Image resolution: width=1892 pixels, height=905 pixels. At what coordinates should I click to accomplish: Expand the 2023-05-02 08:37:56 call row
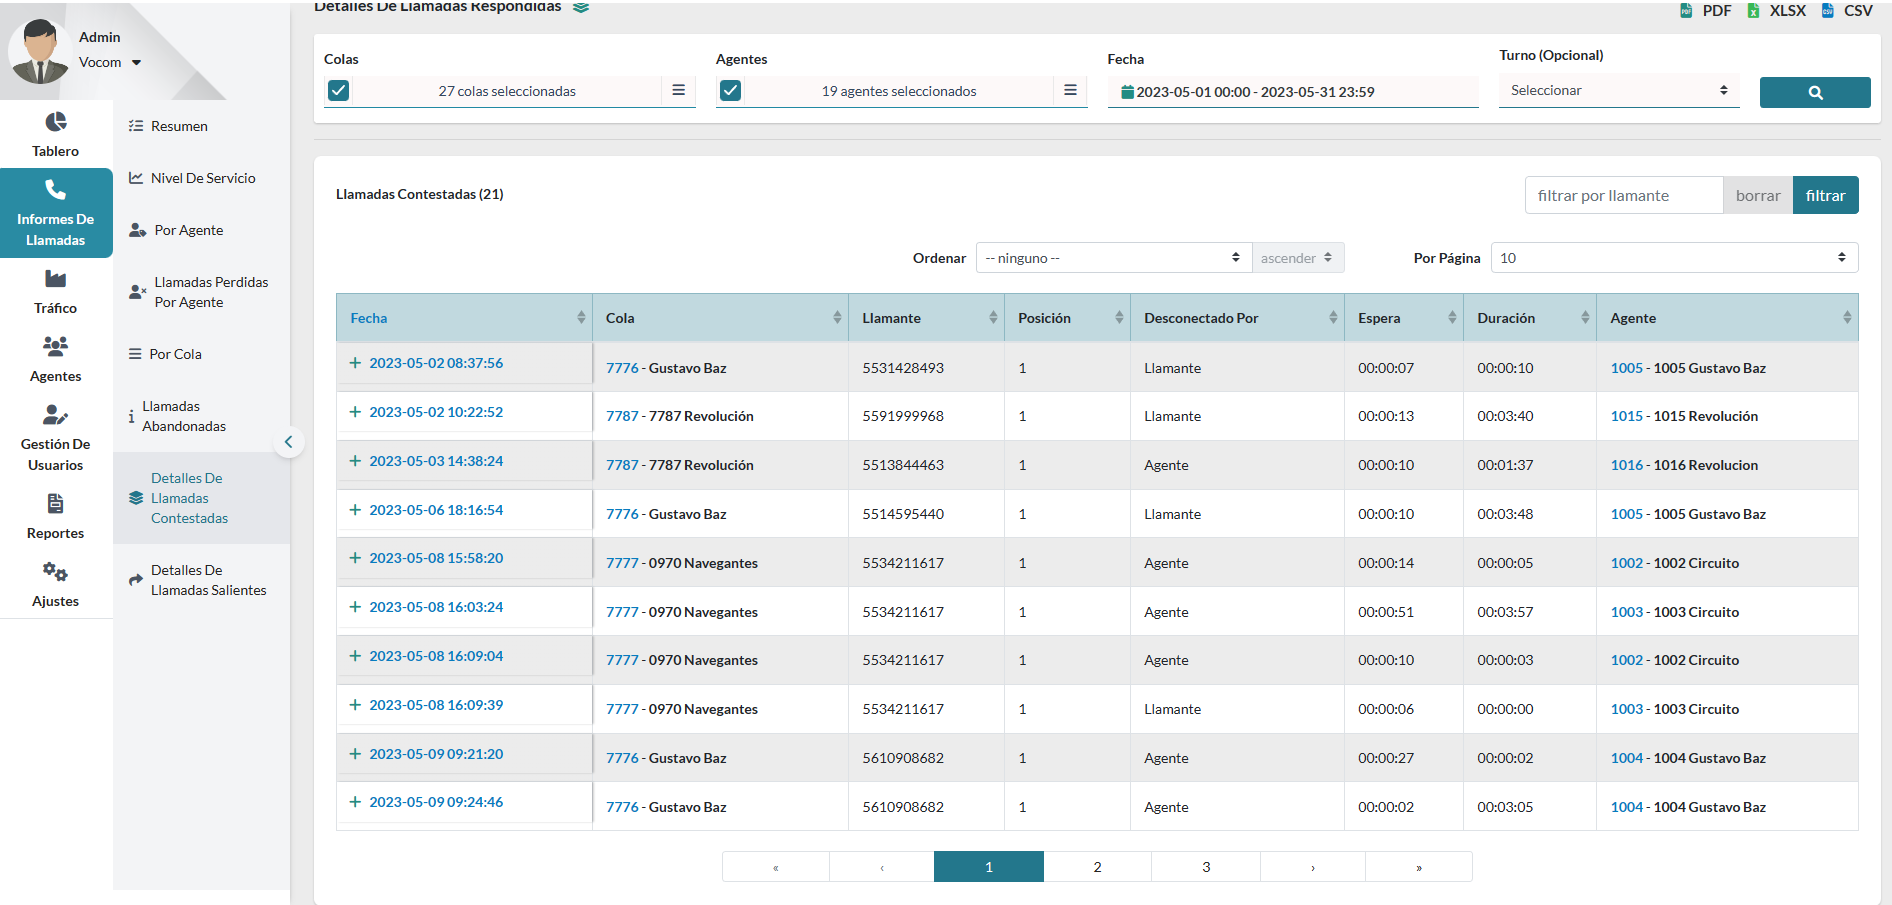[355, 363]
